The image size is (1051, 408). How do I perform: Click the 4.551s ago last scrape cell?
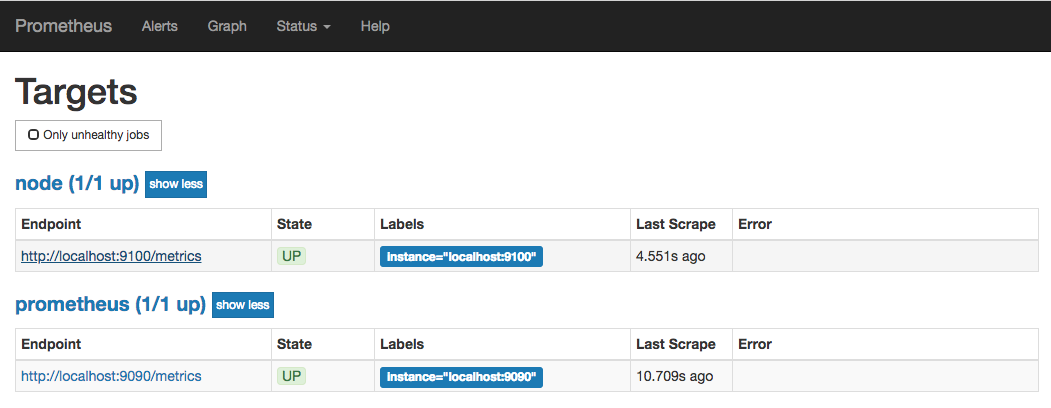[670, 256]
